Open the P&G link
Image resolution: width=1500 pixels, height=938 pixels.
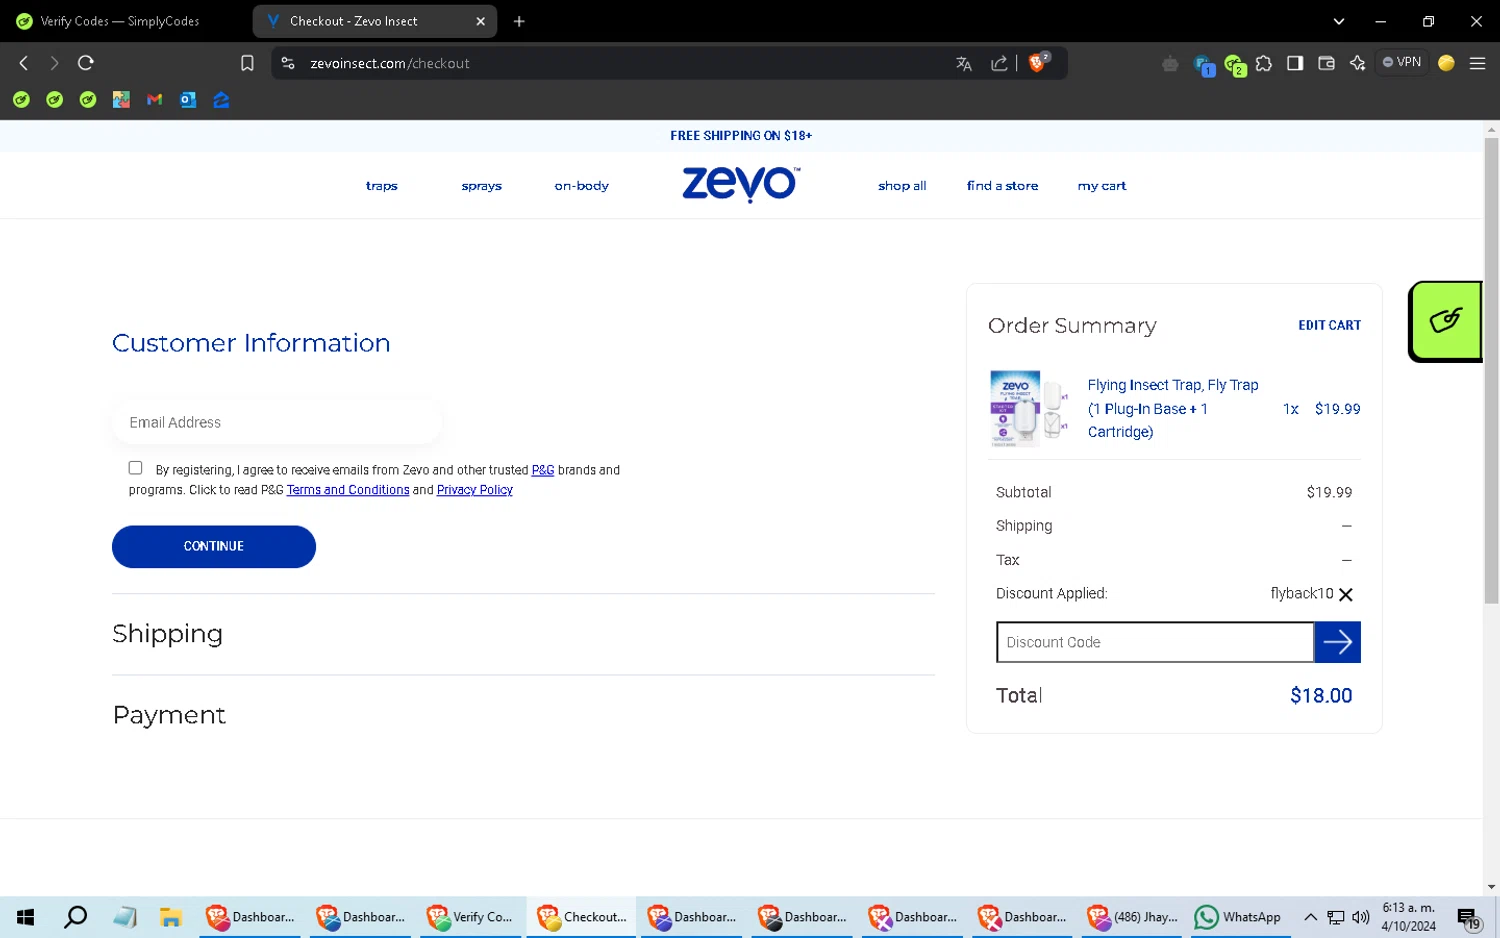[542, 470]
